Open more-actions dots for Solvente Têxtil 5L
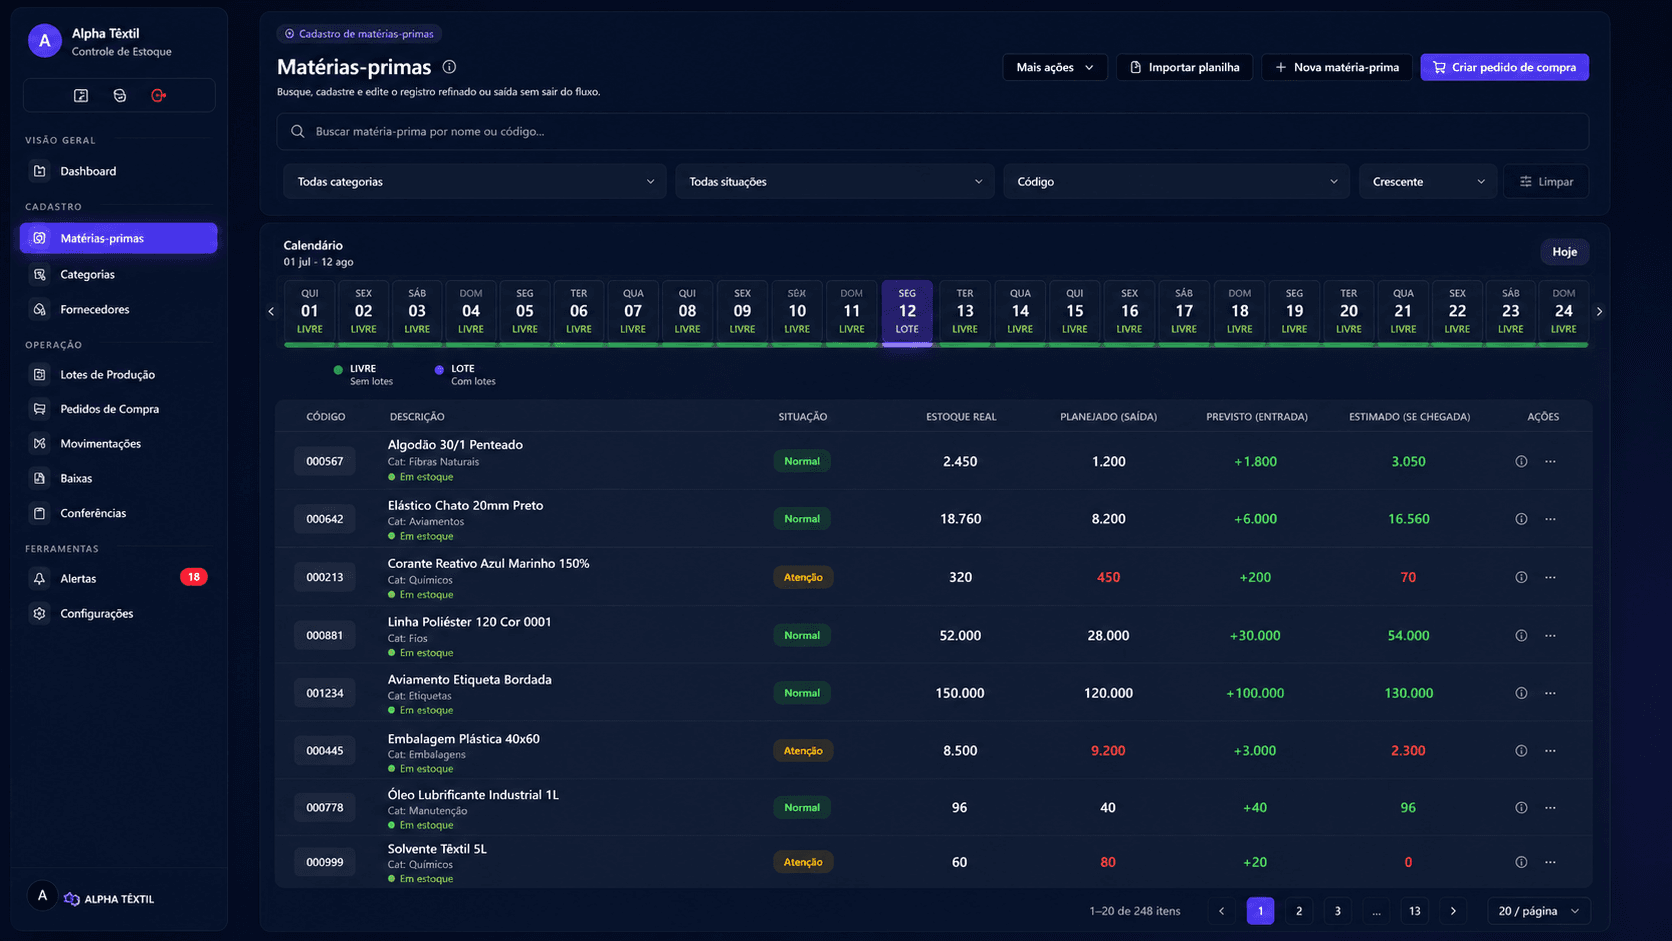This screenshot has width=1672, height=941. [x=1550, y=862]
